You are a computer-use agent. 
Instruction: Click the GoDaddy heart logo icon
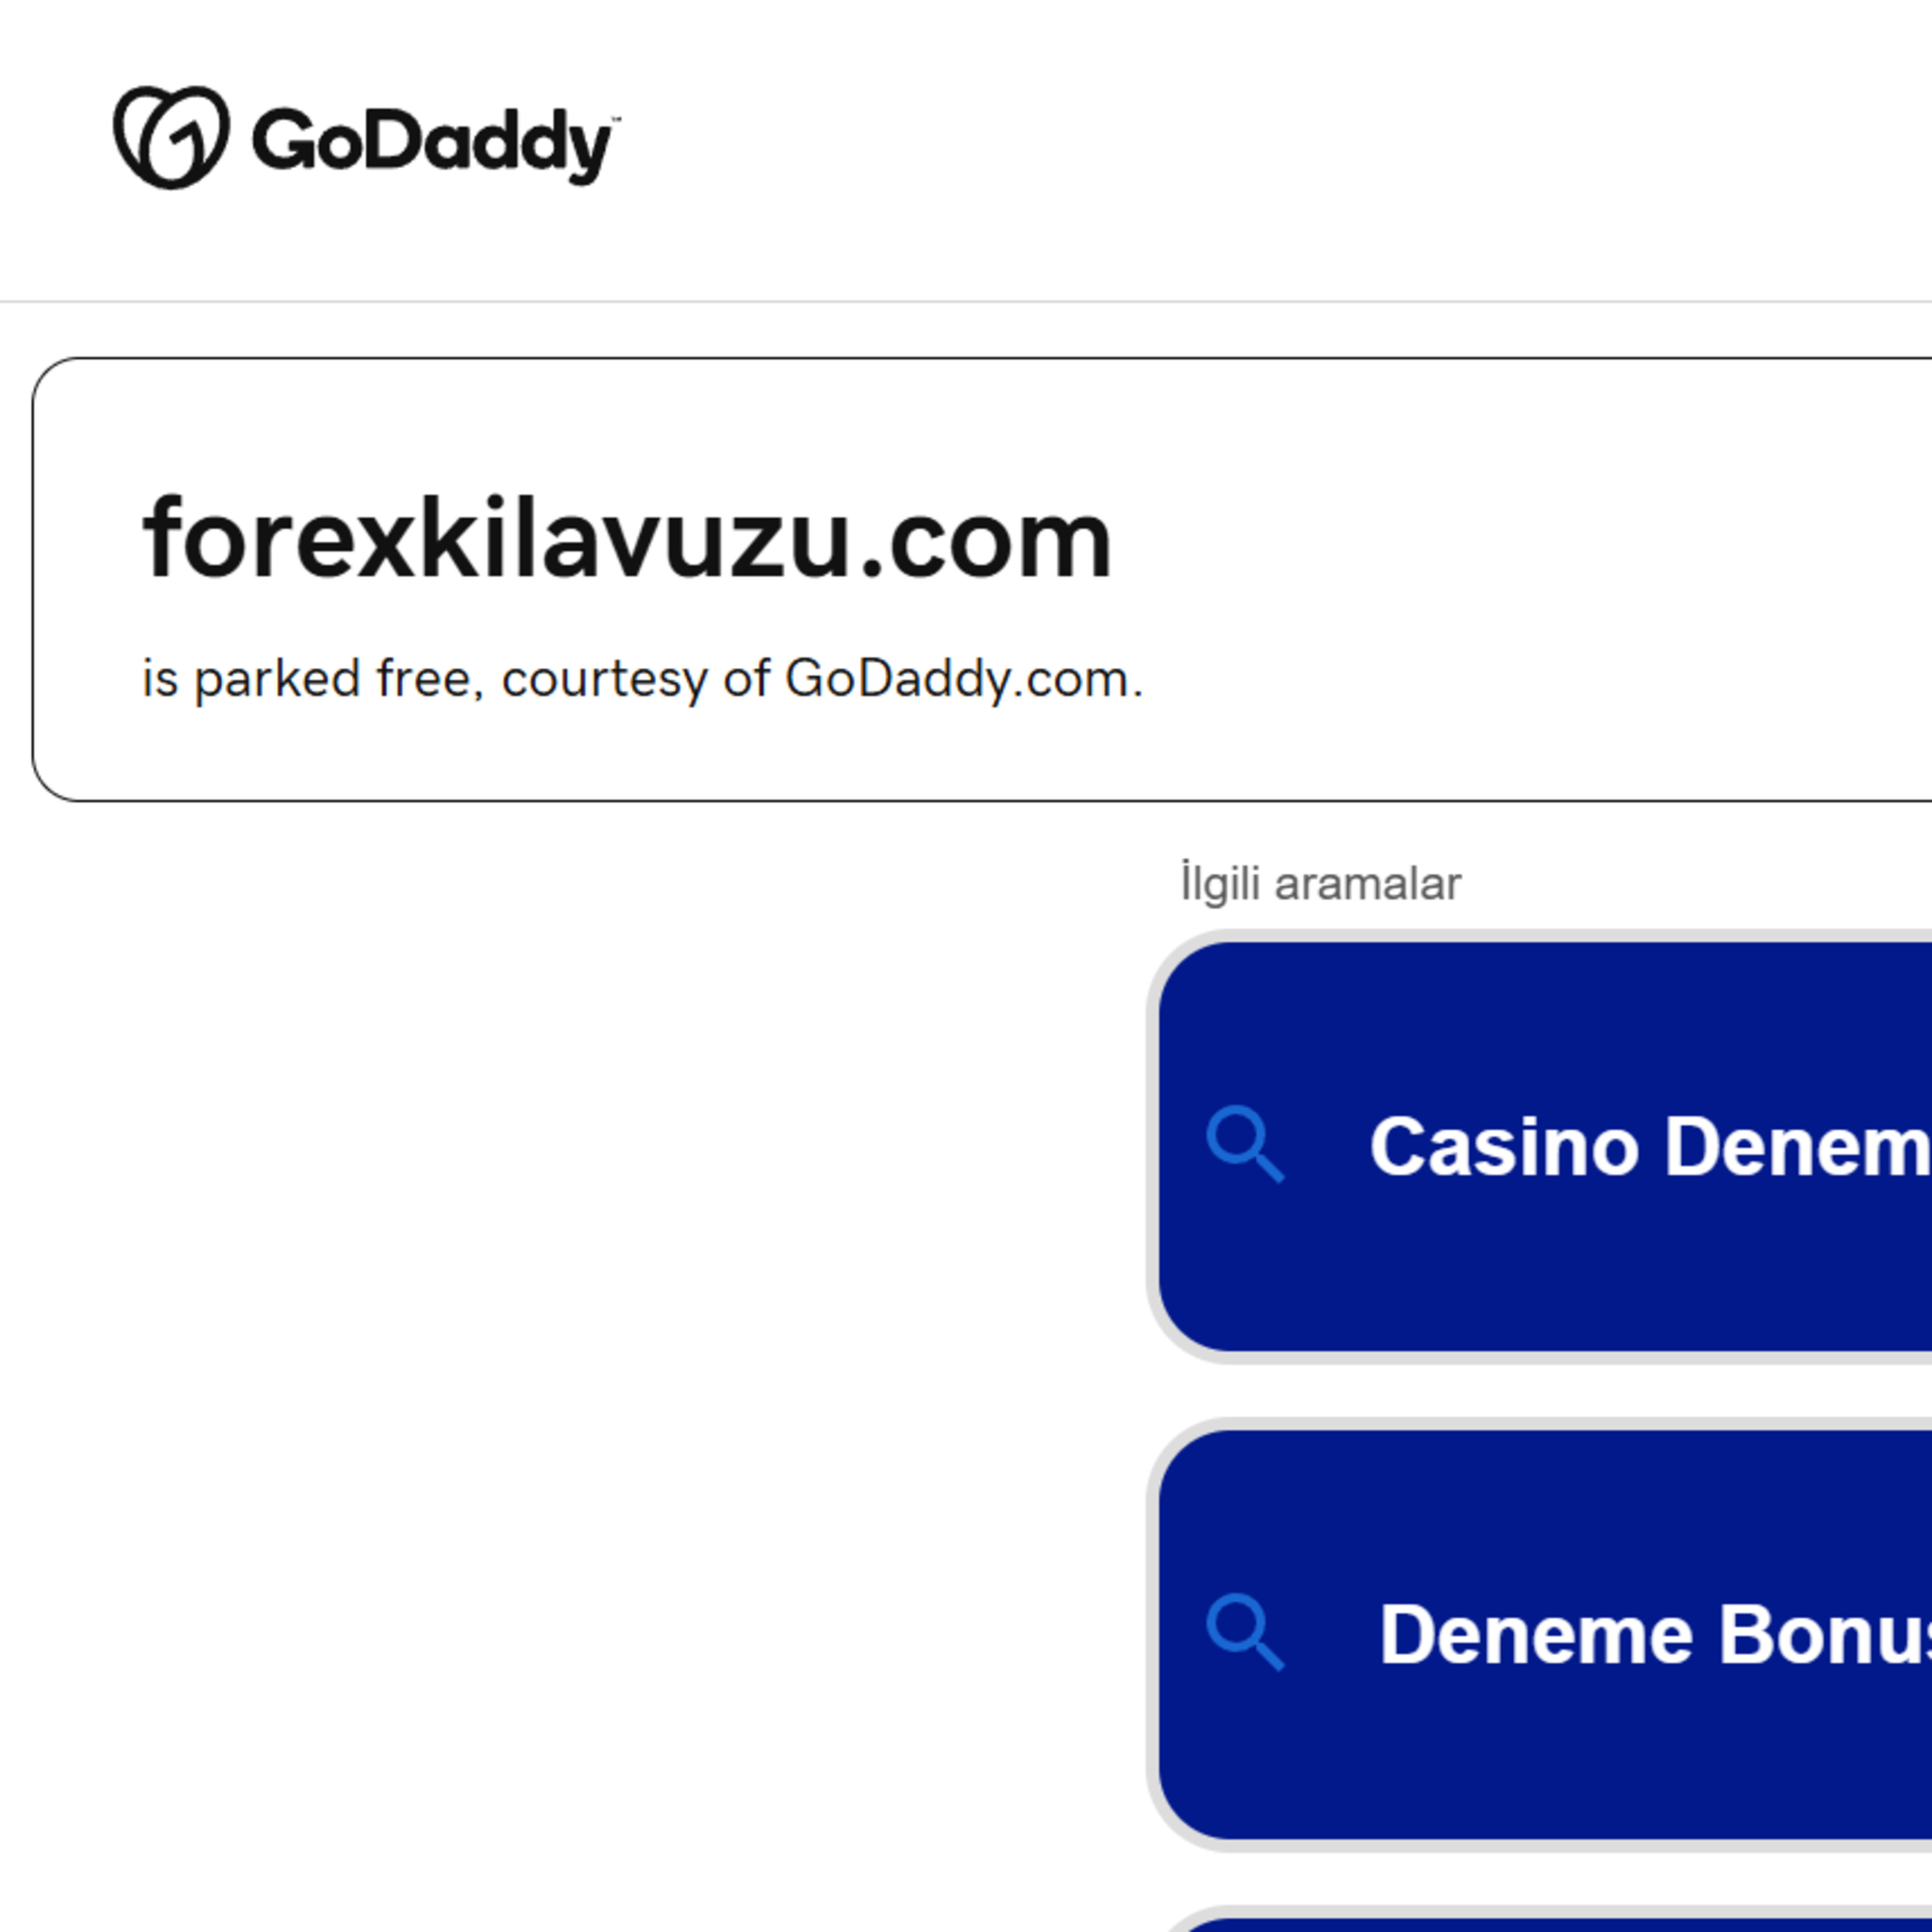coord(171,137)
